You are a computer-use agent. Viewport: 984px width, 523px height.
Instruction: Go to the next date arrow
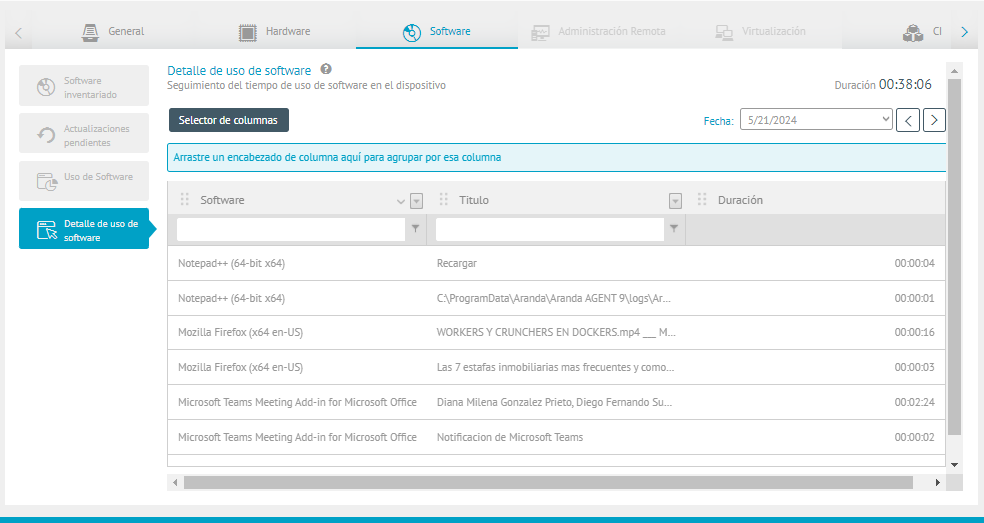[934, 120]
